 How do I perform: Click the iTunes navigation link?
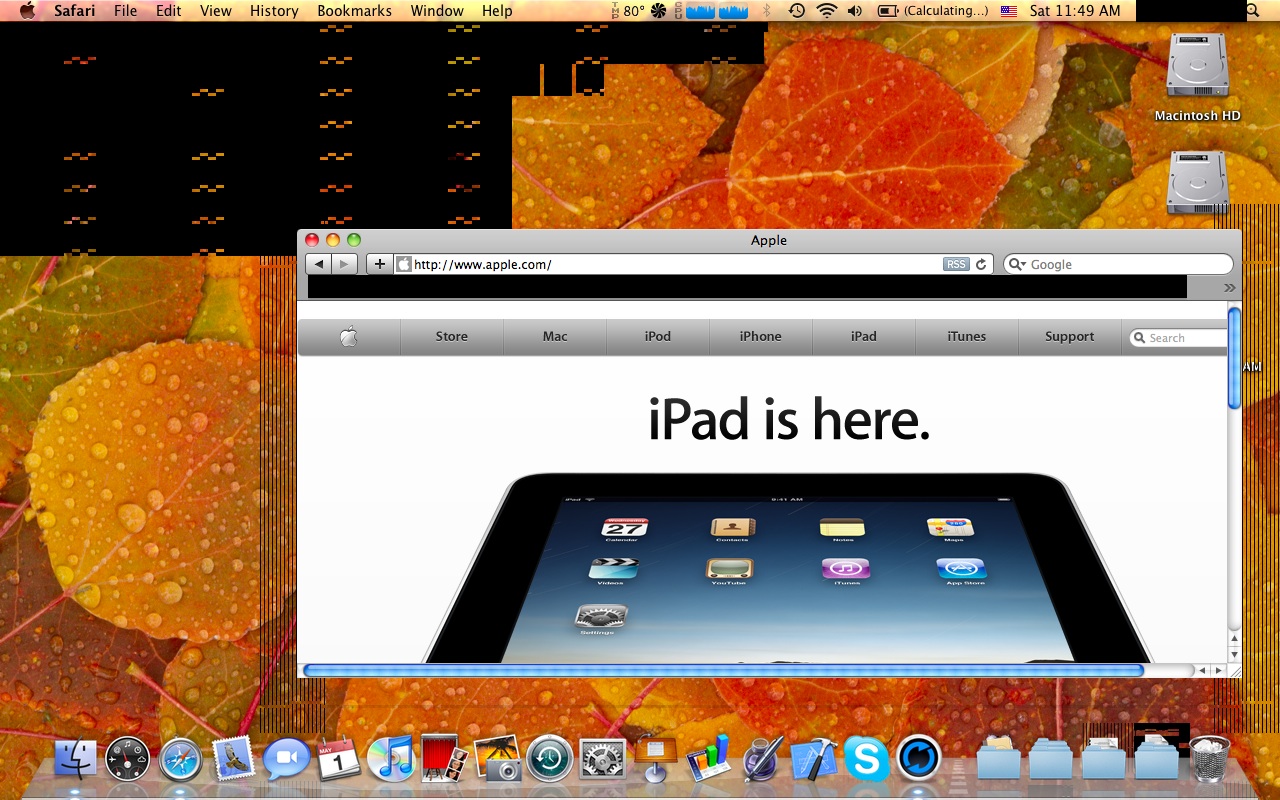[x=967, y=337]
